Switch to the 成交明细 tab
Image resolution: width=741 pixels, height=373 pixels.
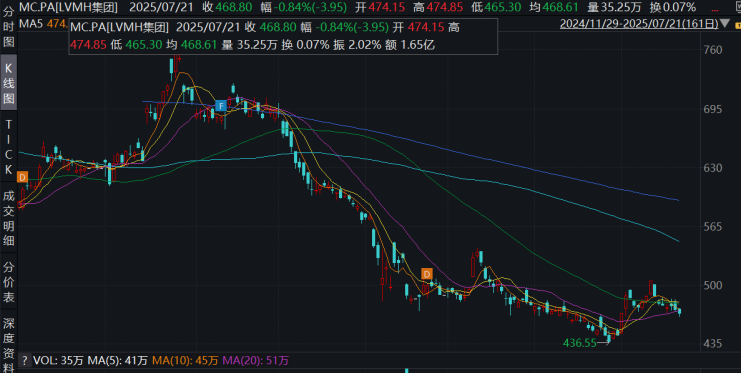(x=9, y=218)
